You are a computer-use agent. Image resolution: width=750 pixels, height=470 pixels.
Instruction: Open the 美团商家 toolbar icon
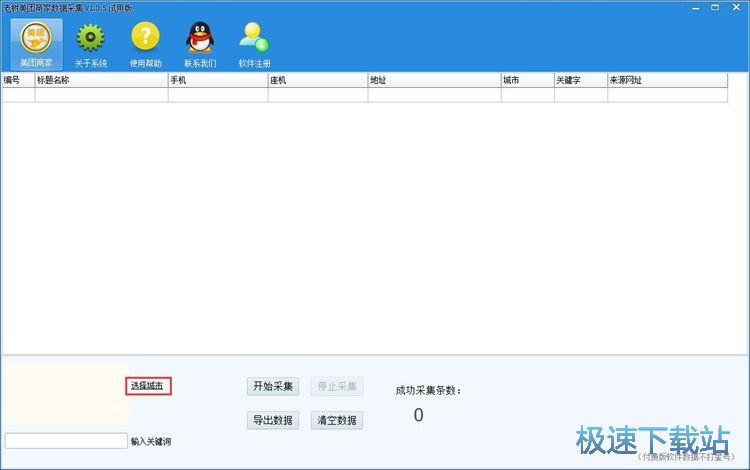[36, 44]
